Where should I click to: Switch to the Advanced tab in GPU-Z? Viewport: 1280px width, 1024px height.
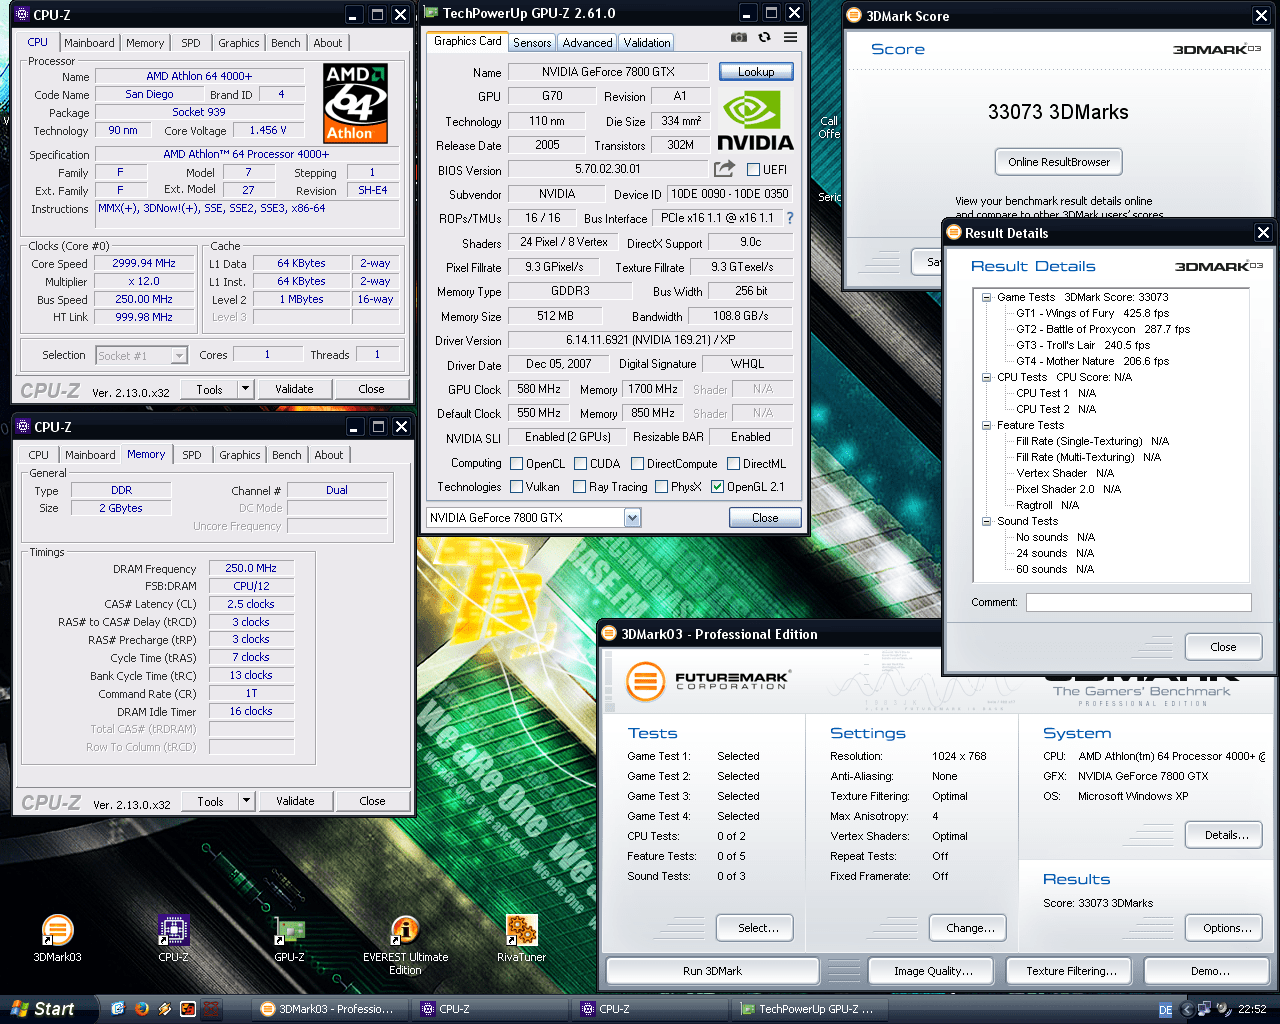[587, 43]
